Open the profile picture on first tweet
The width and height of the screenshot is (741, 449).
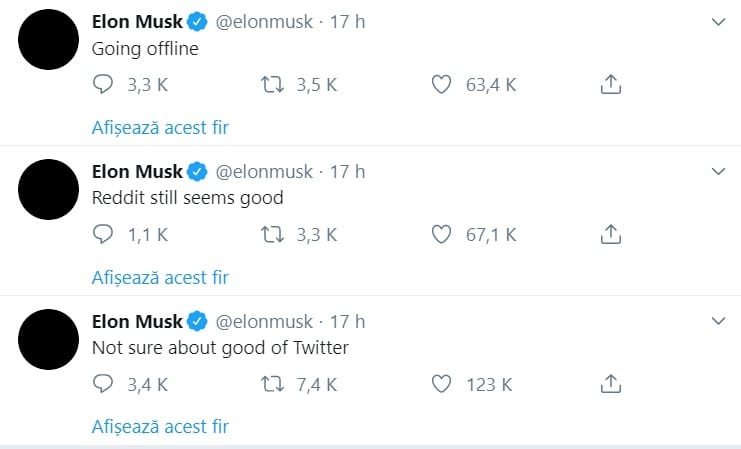click(x=48, y=40)
